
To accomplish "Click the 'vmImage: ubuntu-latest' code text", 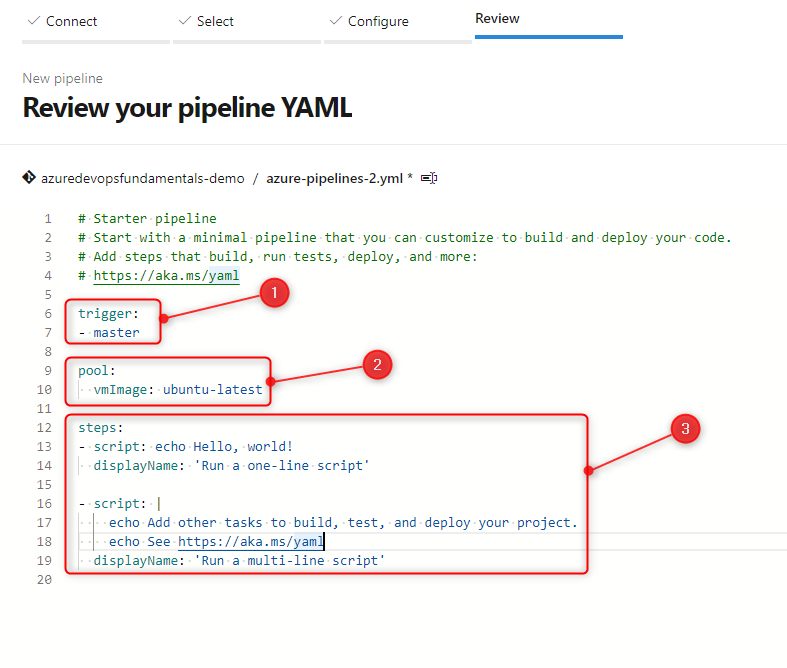I will click(x=178, y=389).
